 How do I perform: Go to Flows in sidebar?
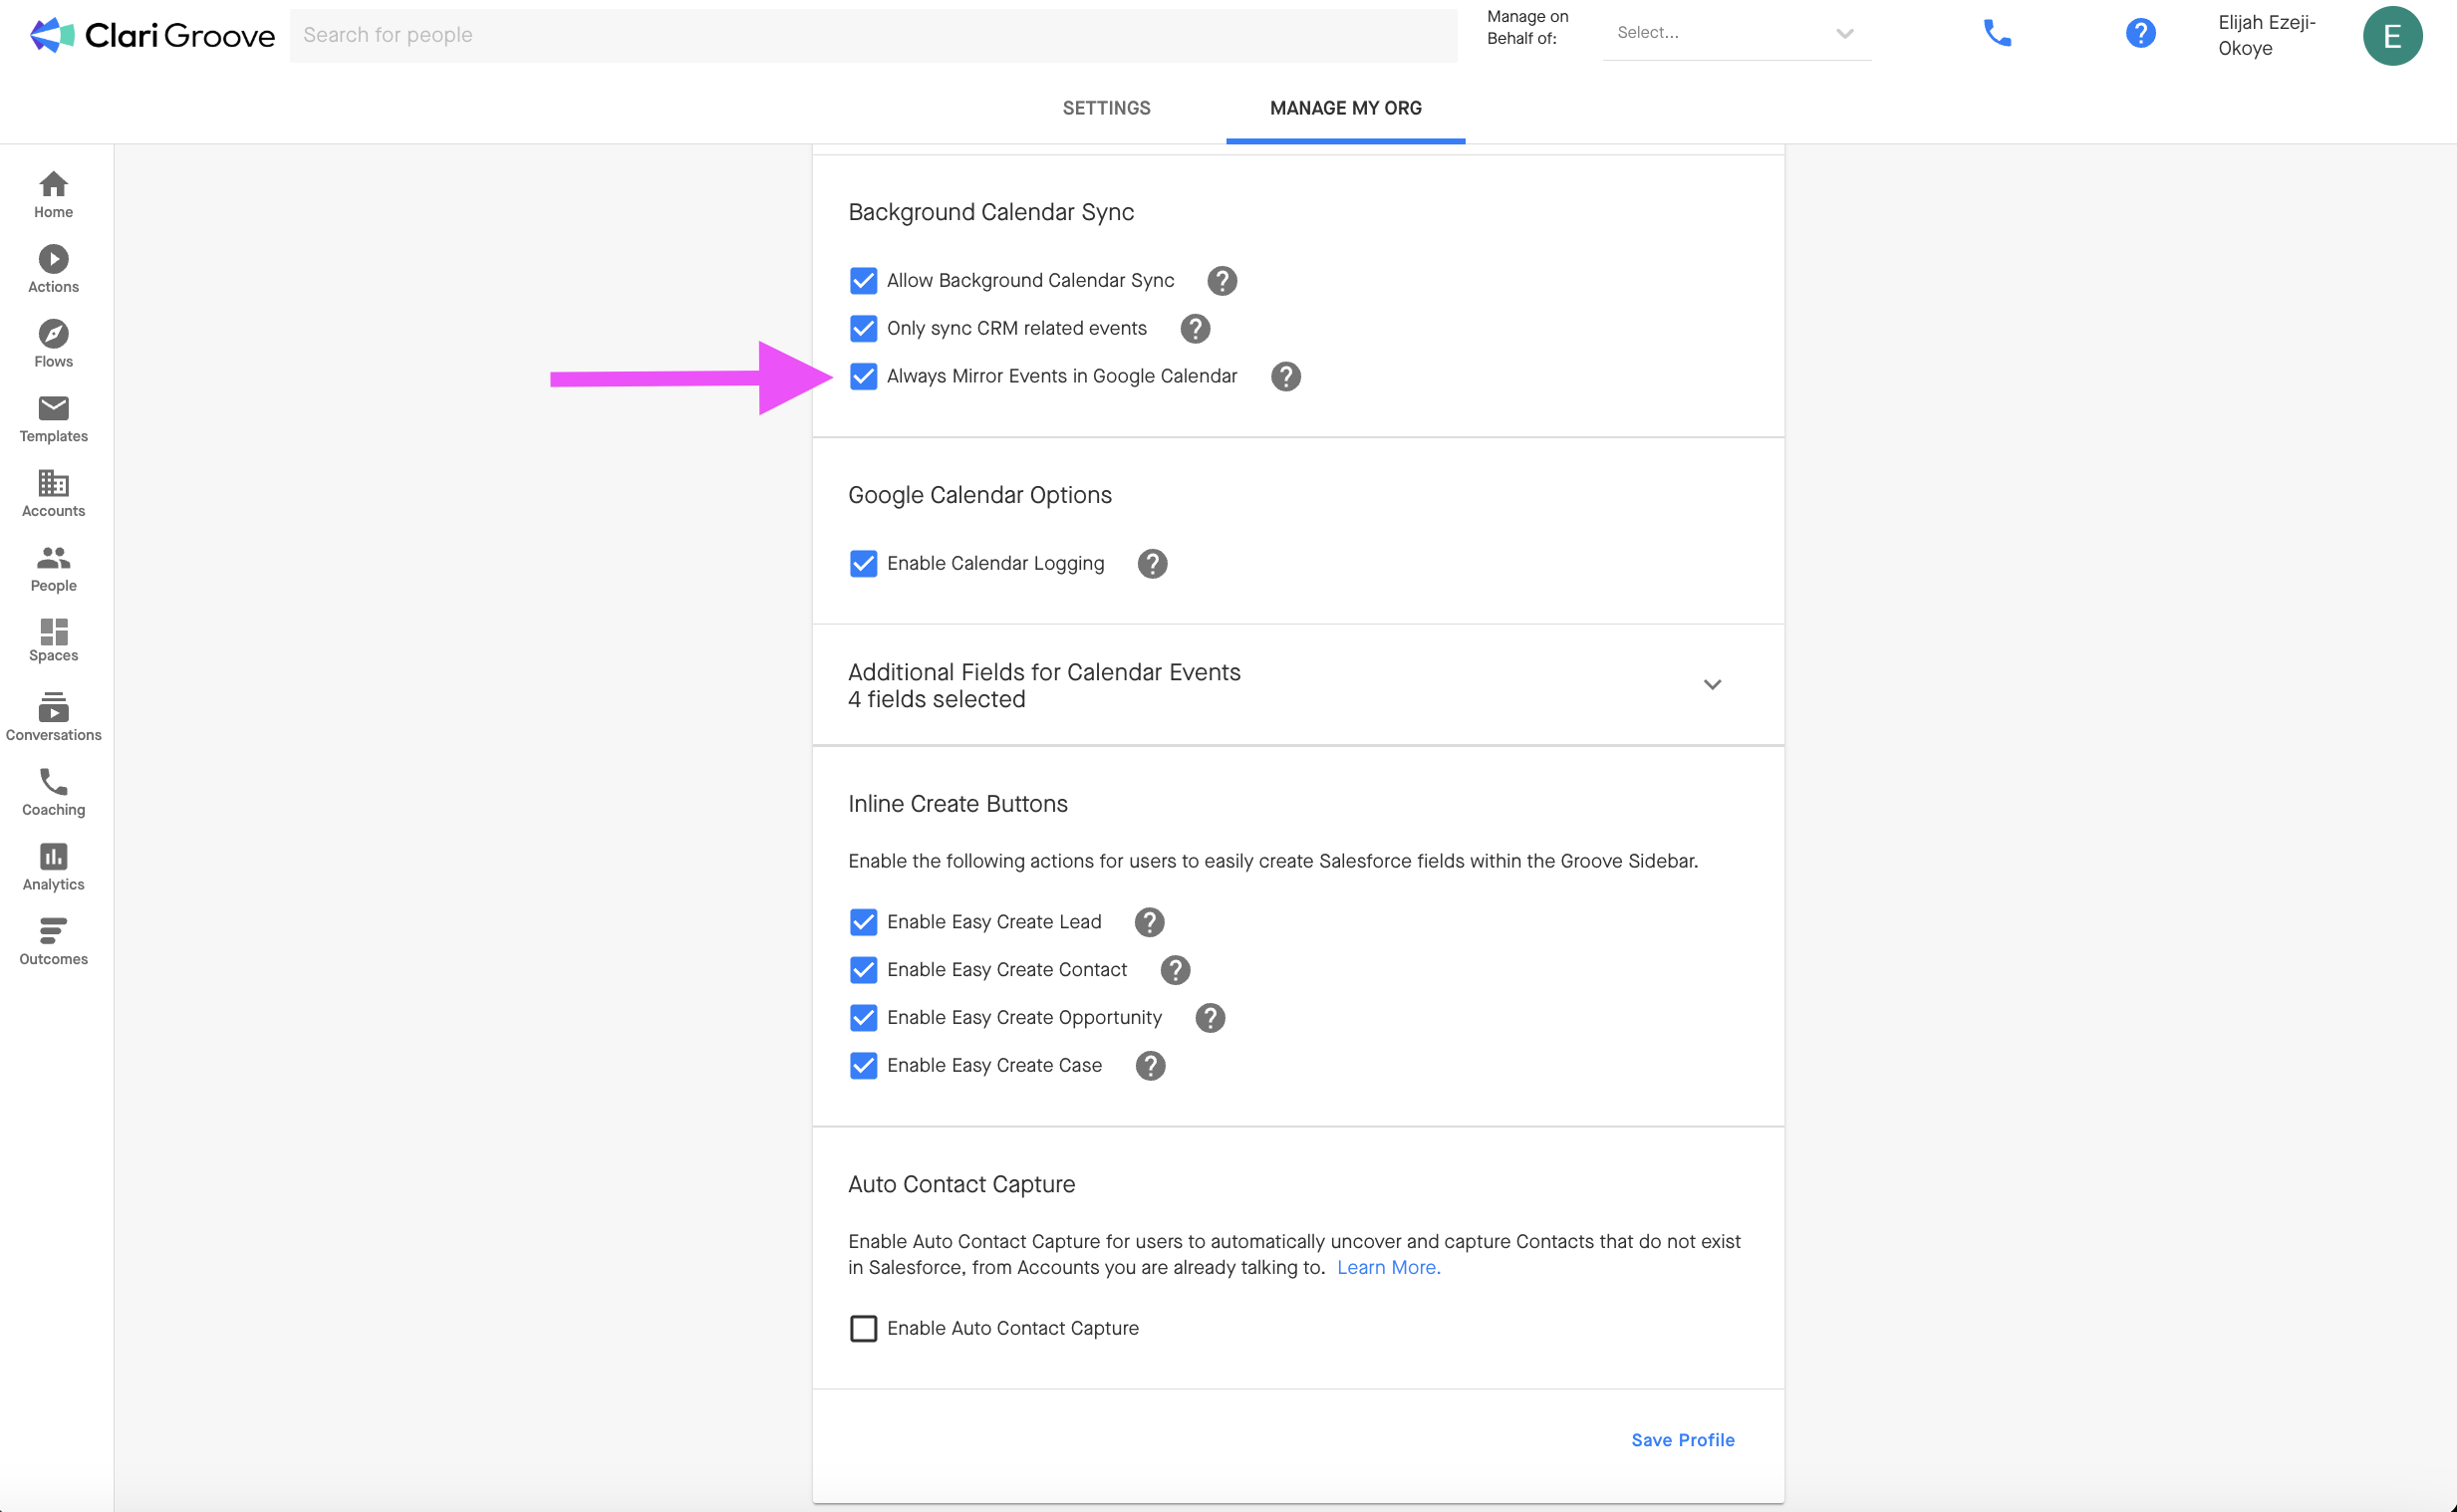click(53, 344)
